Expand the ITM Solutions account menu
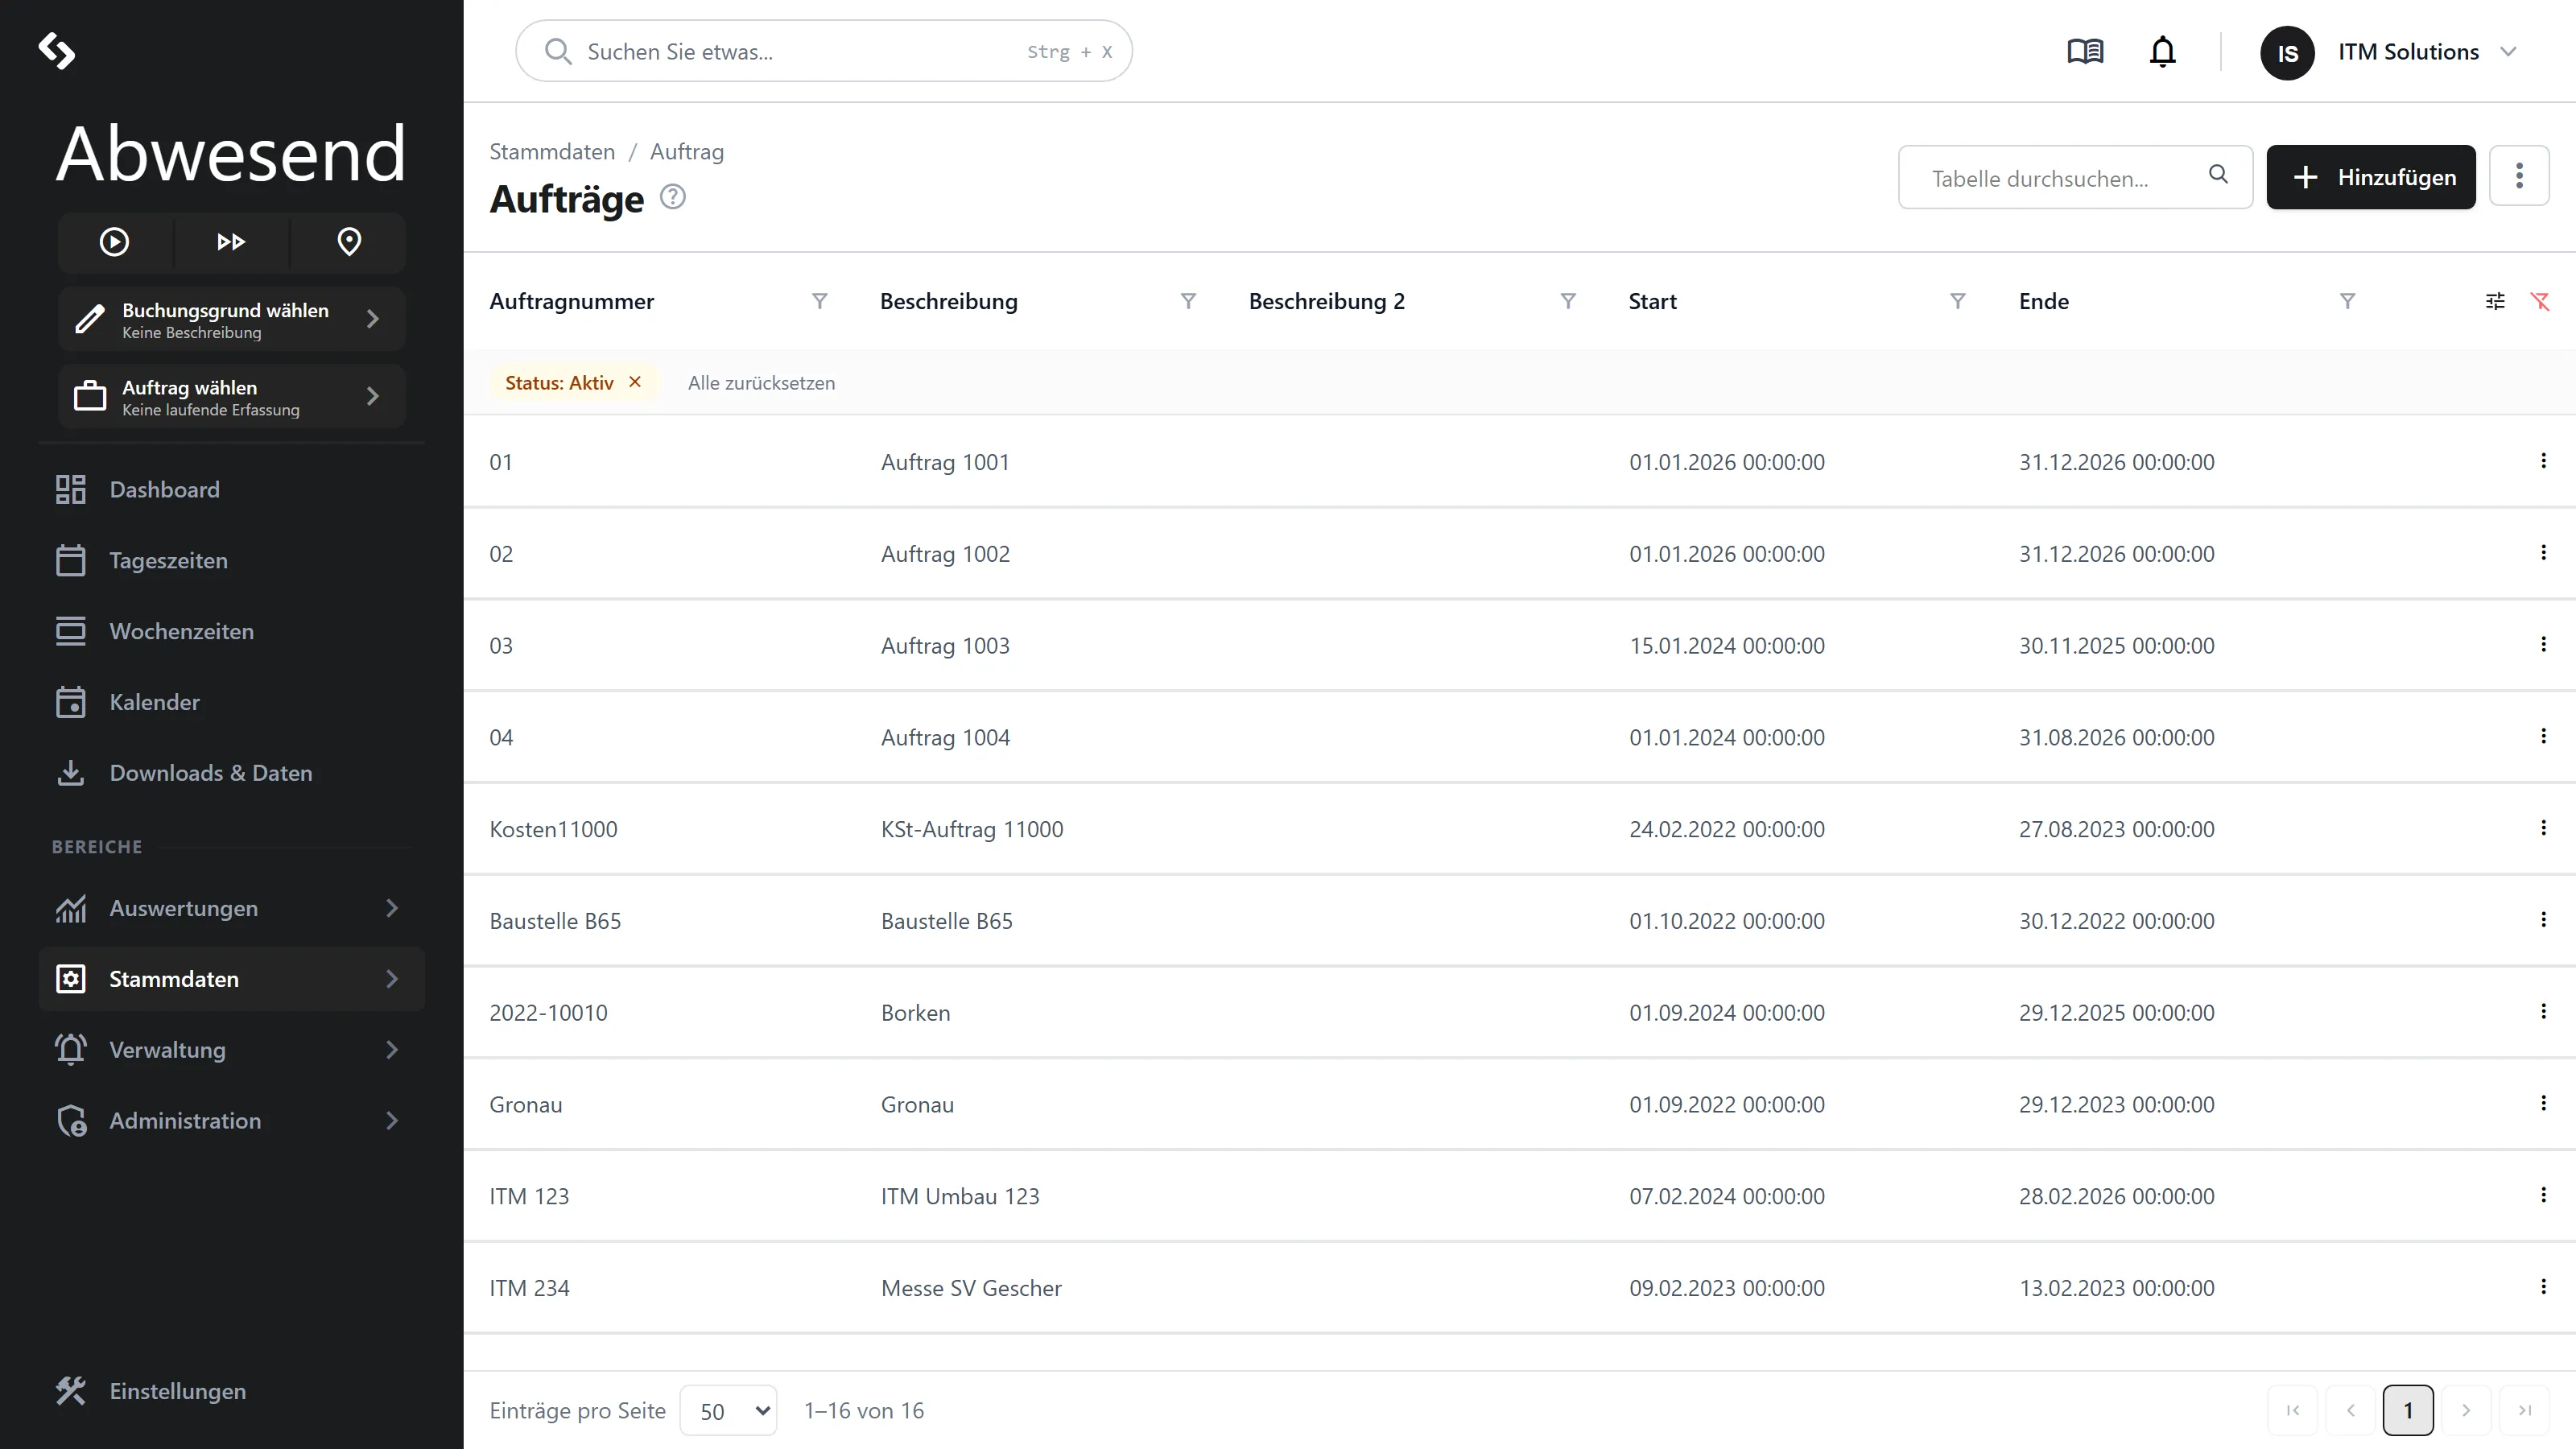 click(2508, 51)
